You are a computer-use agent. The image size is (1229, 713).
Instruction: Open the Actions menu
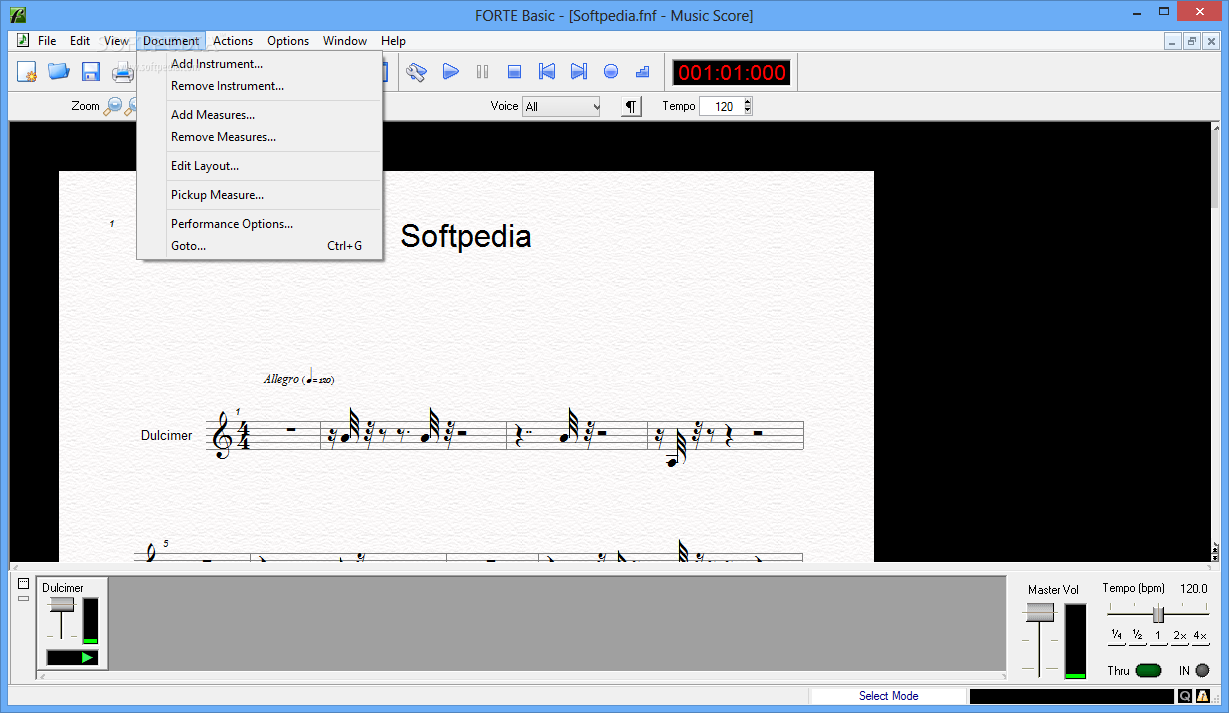click(233, 41)
